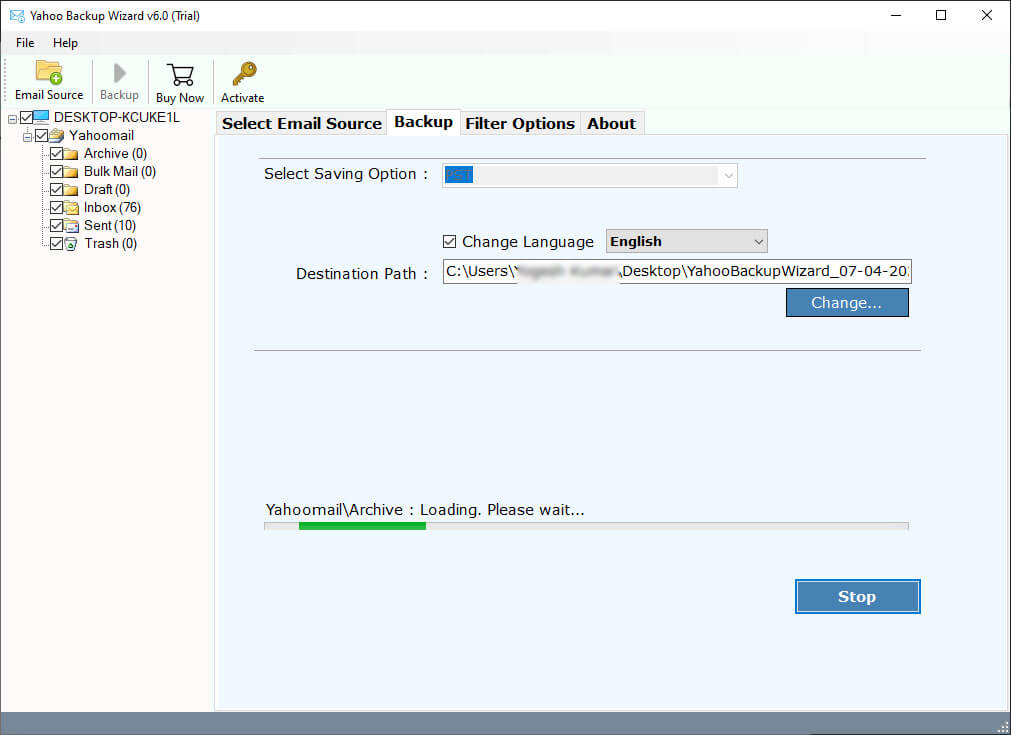
Task: Click the Backup play toolbar icon
Action: click(x=119, y=73)
